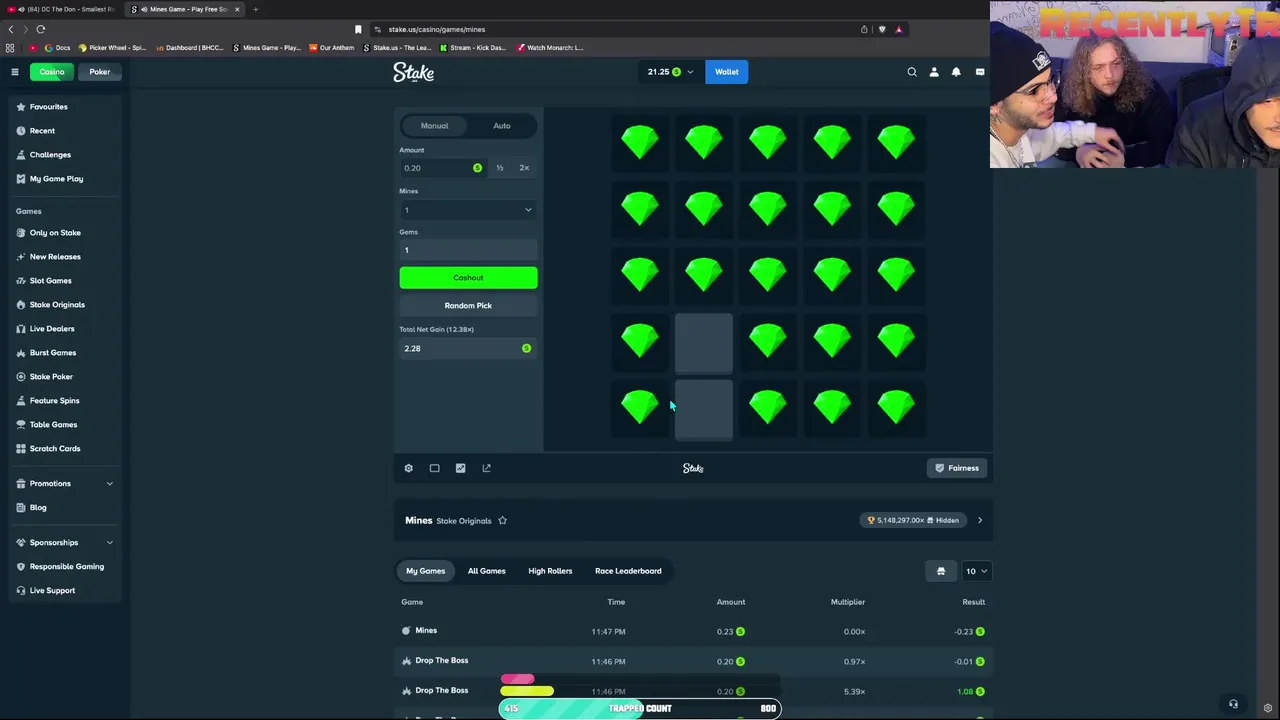Open the notifications bell icon

click(956, 72)
